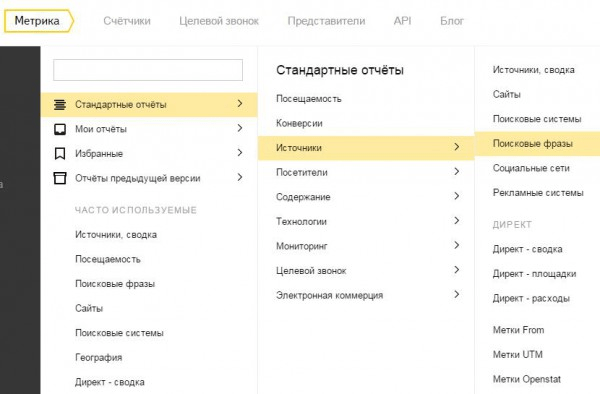
Task: Select Мои отчёты menu item
Action: click(x=149, y=129)
